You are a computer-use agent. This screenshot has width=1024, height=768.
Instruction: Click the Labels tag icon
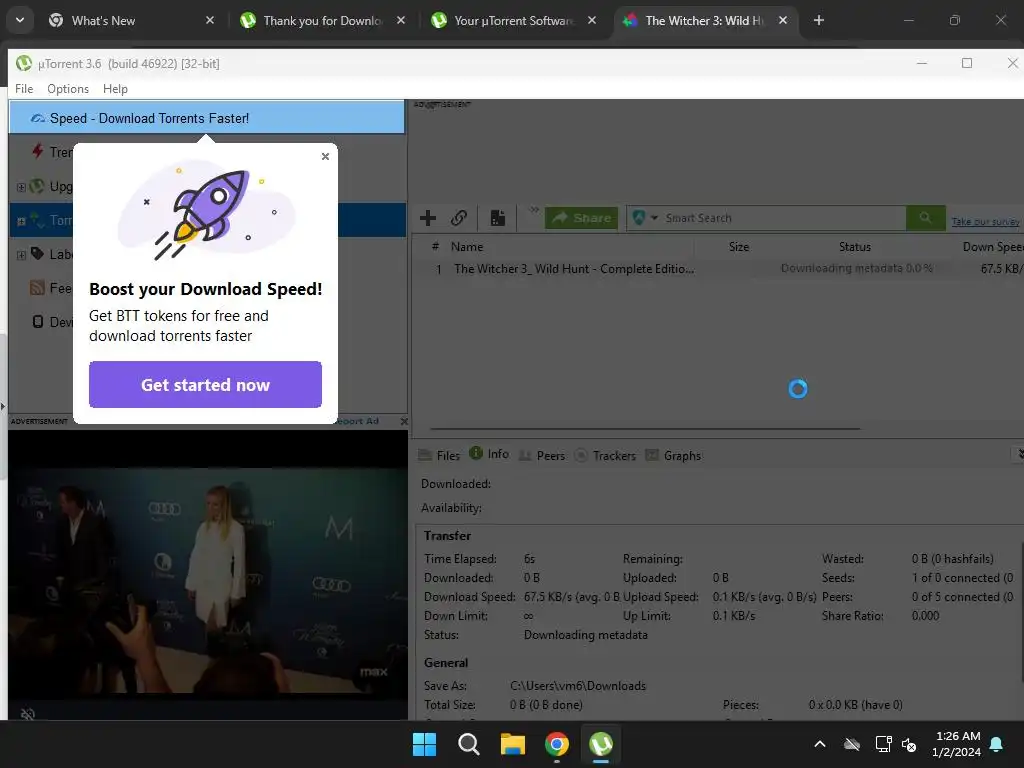point(38,254)
